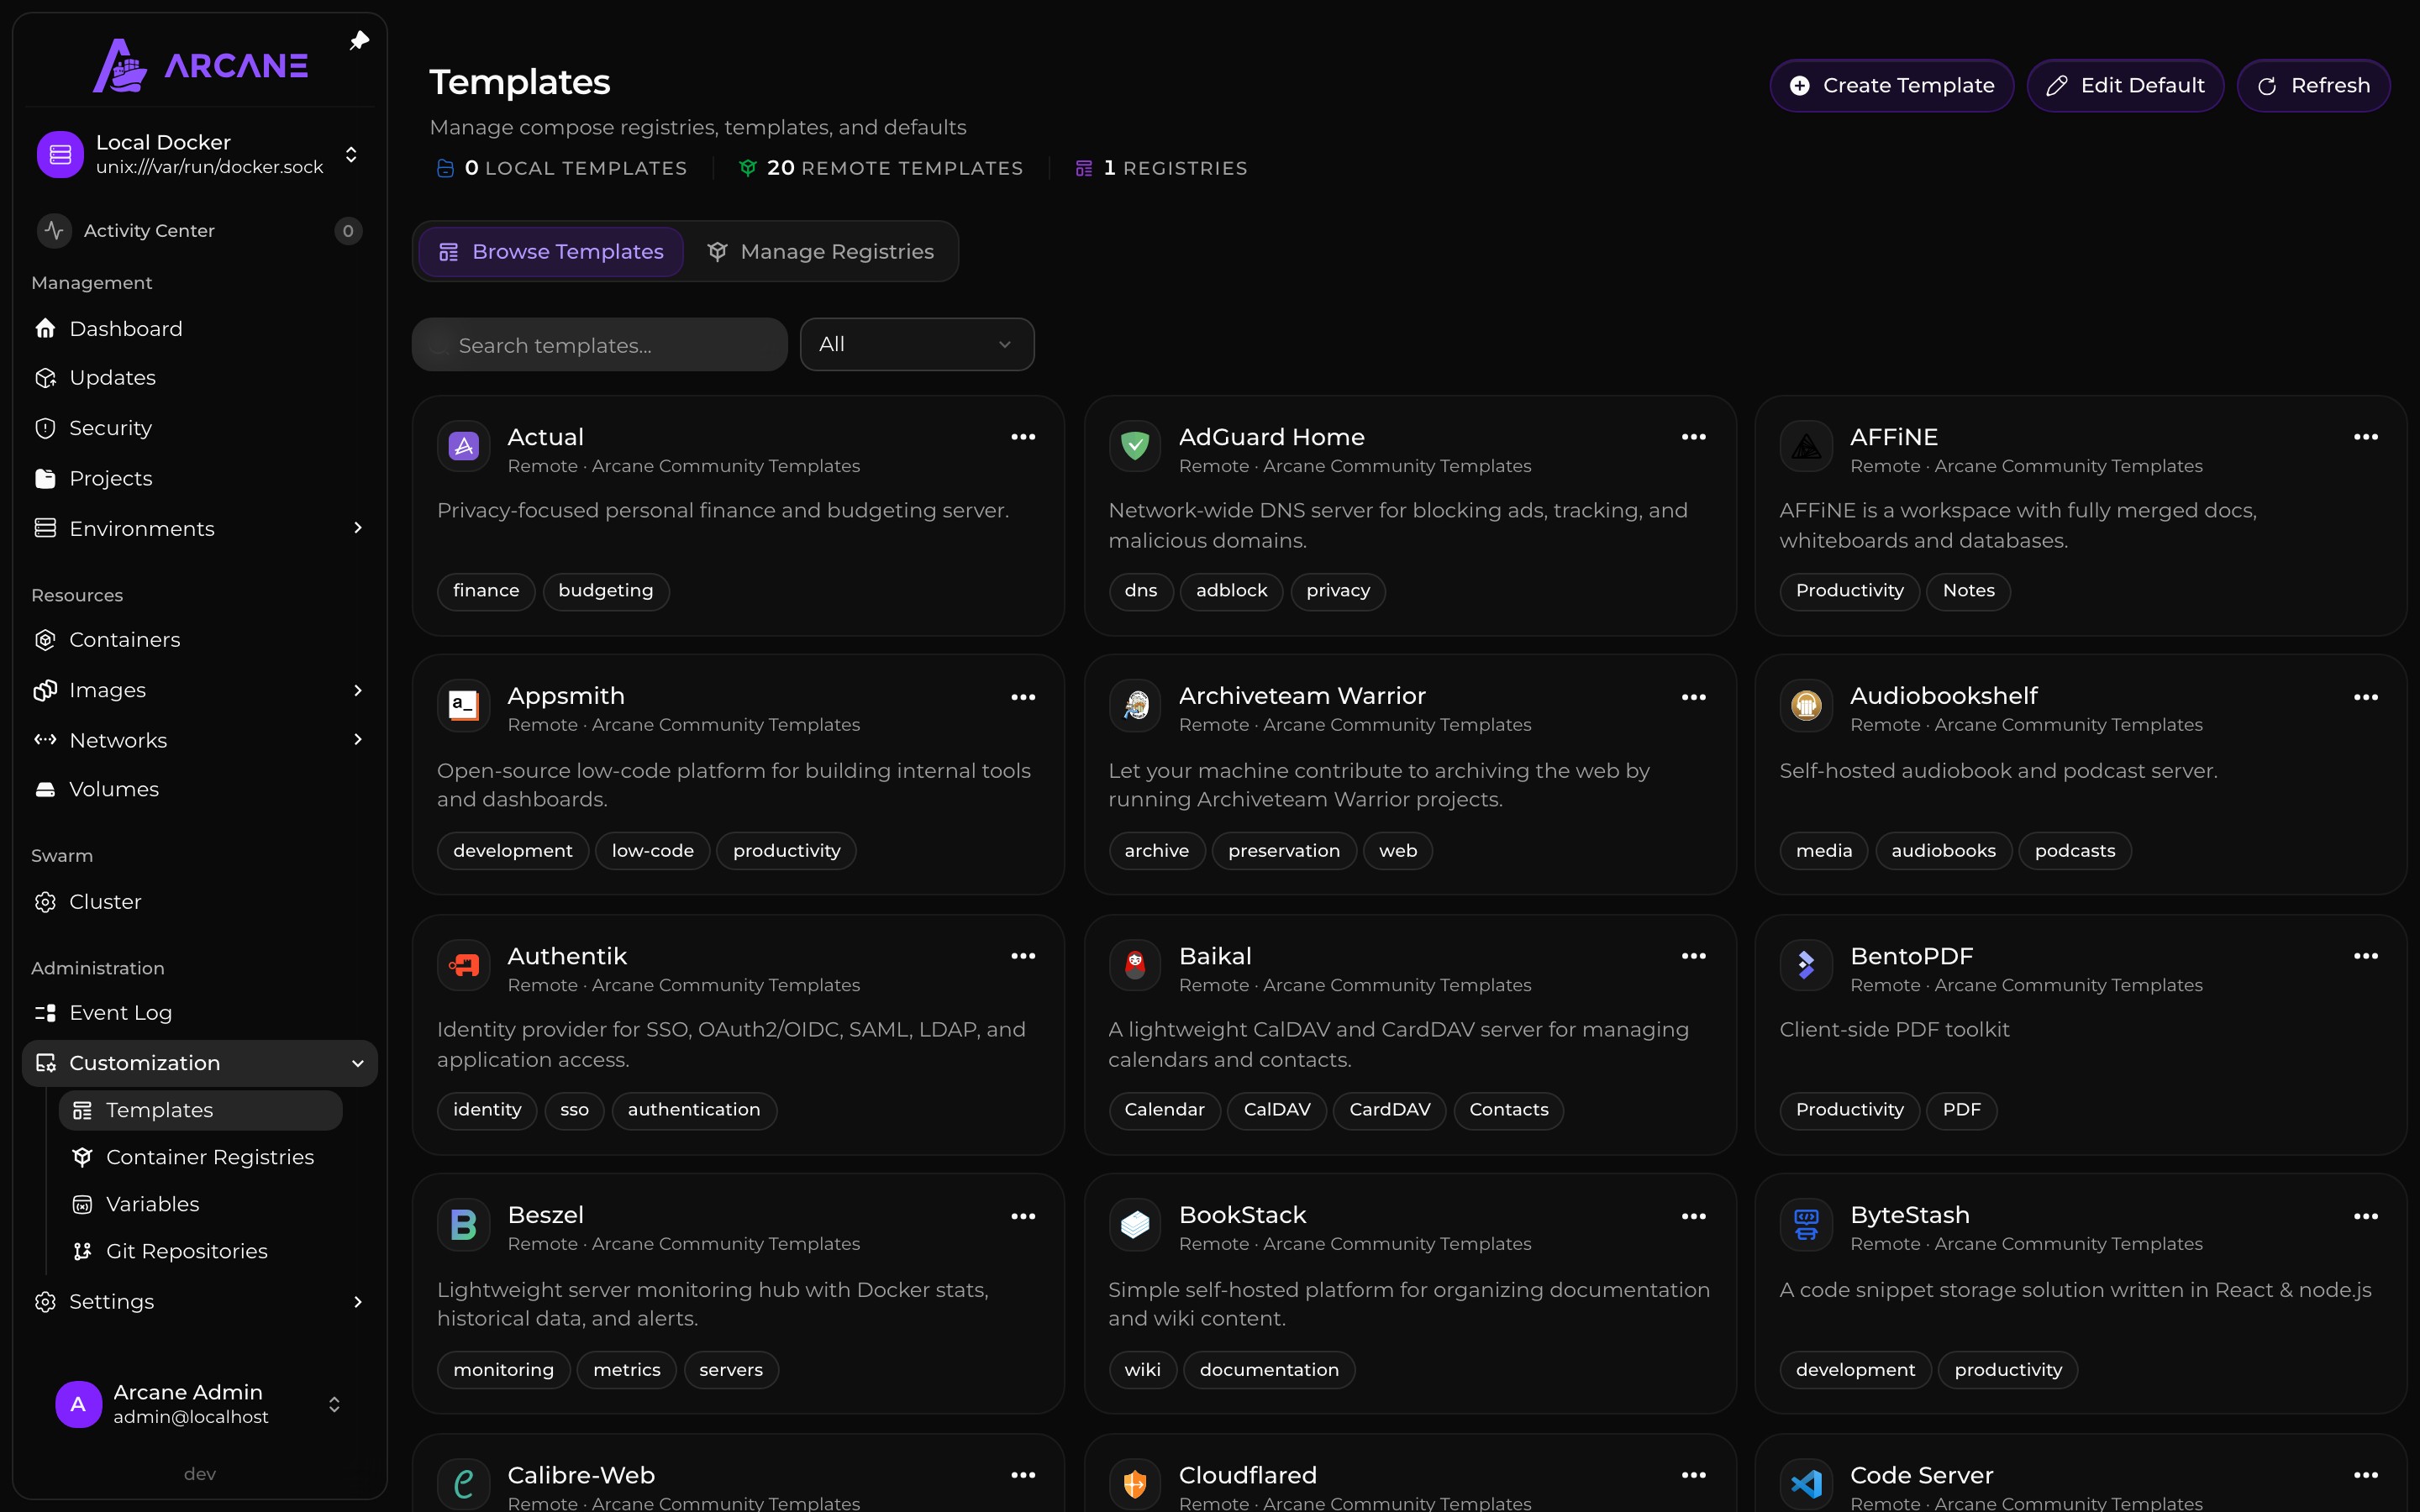Click the ByteStash template icon
2420x1512 pixels.
click(1806, 1224)
